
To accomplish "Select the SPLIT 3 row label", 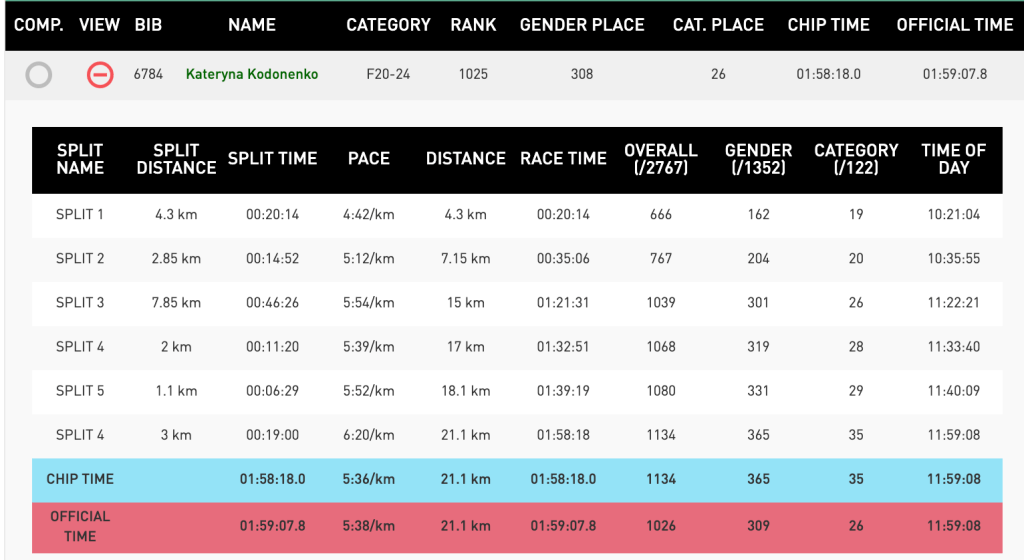I will tap(80, 302).
